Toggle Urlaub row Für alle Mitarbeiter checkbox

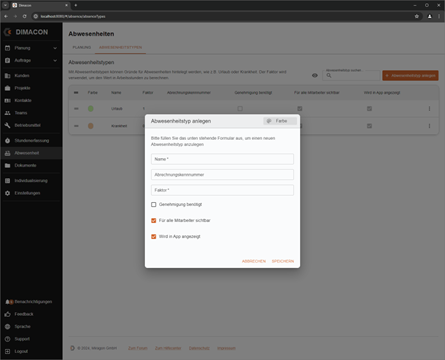300,109
